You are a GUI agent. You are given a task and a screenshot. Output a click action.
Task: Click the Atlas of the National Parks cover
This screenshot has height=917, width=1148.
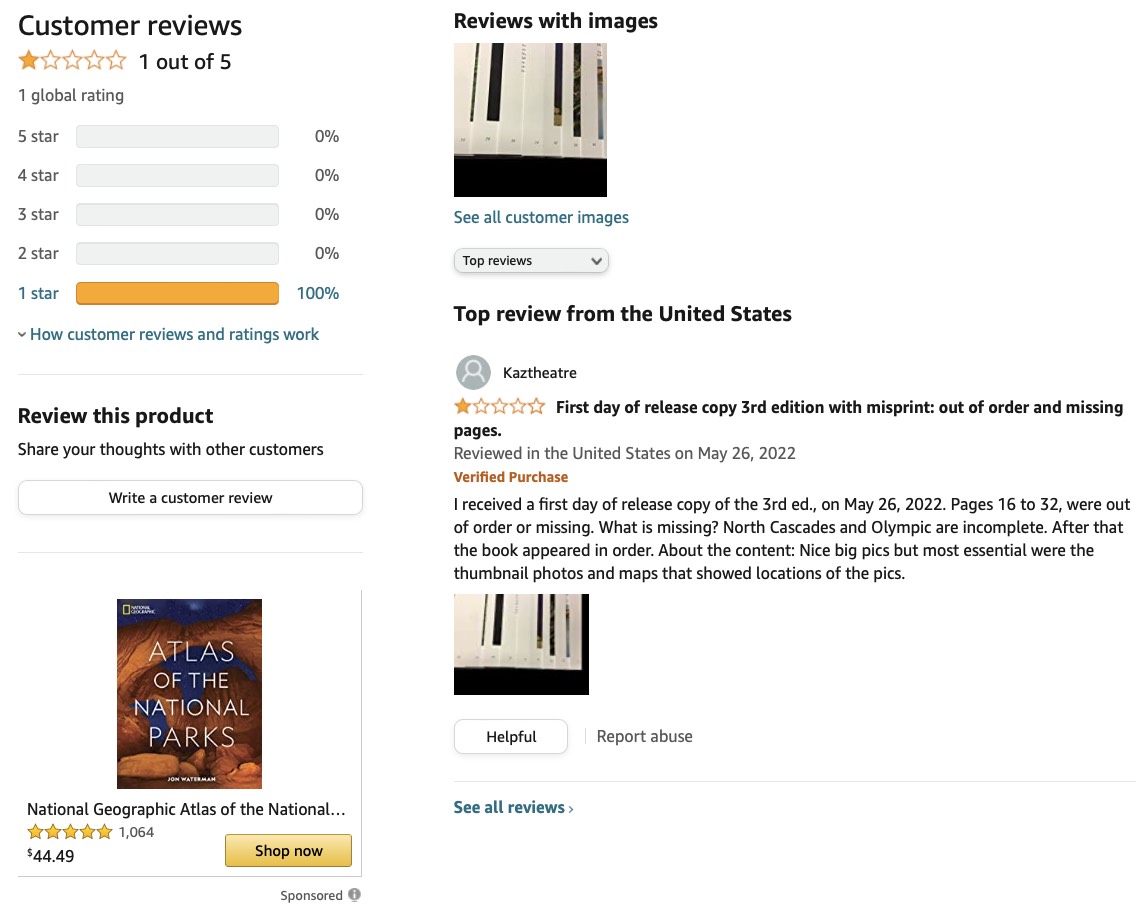click(190, 694)
